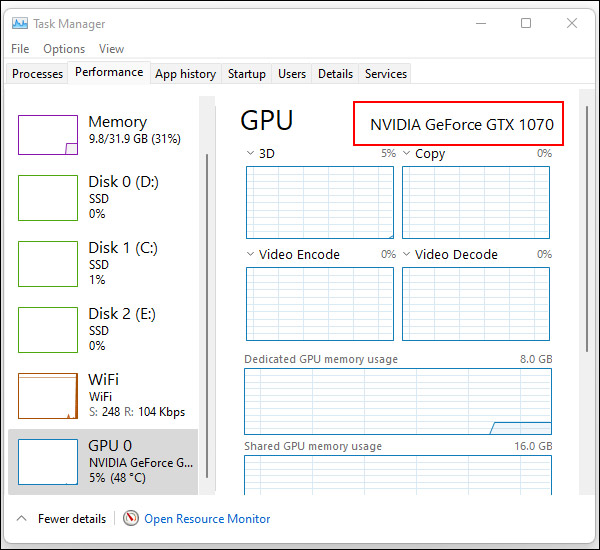This screenshot has width=600, height=550.
Task: Open the View menu
Action: tap(111, 49)
